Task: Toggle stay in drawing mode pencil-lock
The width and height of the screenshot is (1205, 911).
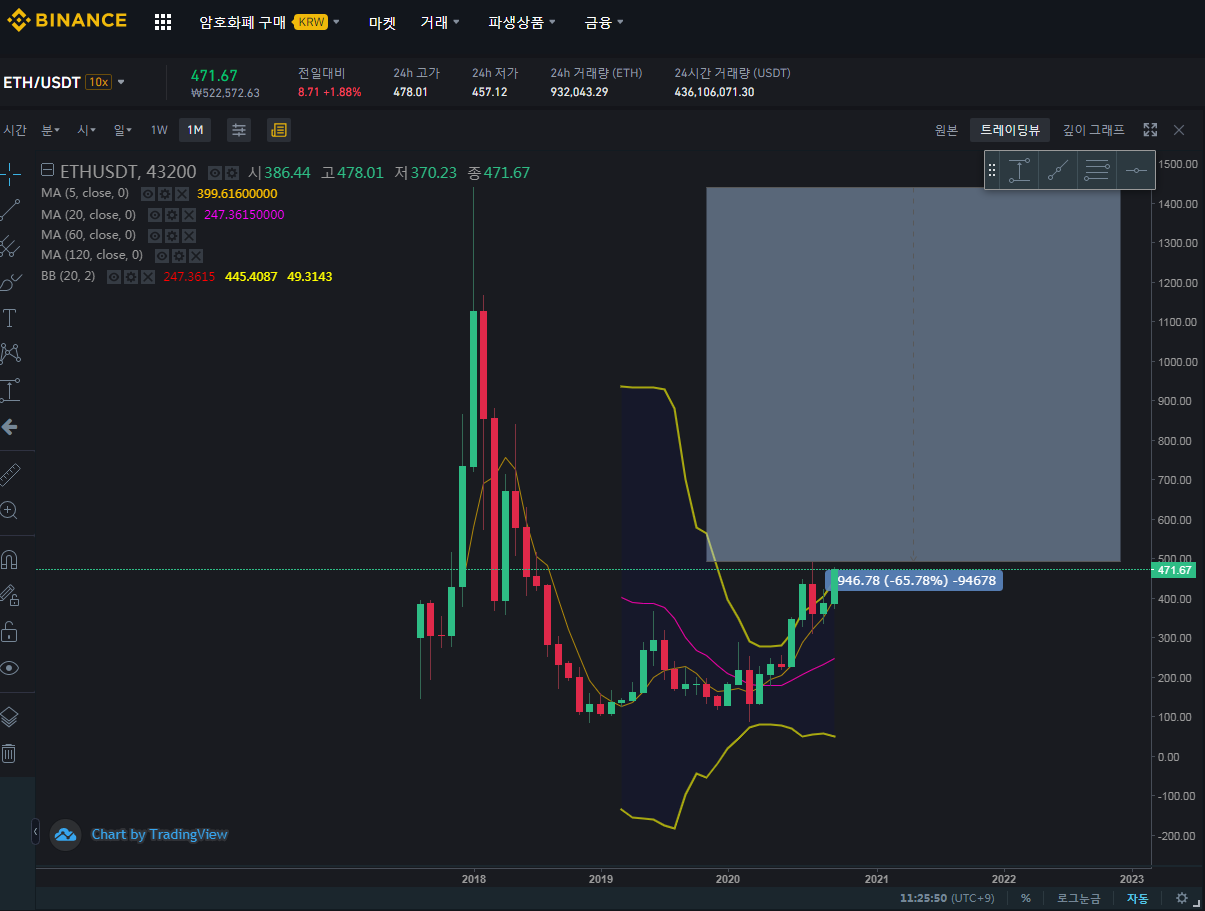Action: (x=10, y=596)
